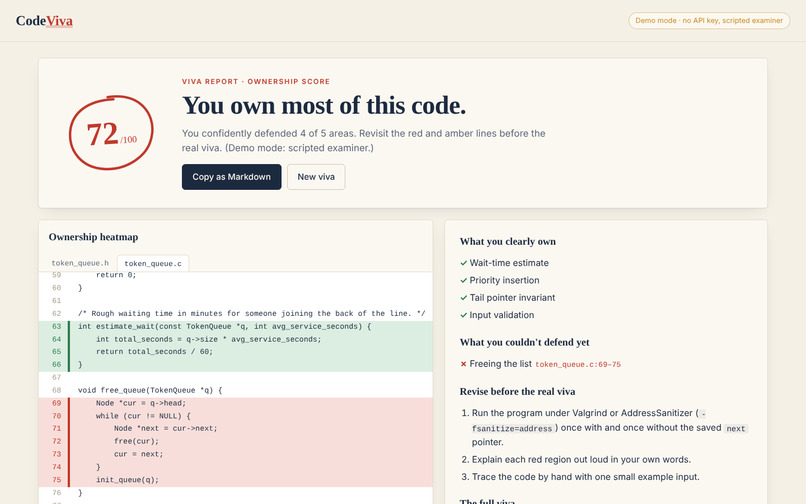806x504 pixels.
Task: Click 'Freeing the list' text
Action: (501, 364)
